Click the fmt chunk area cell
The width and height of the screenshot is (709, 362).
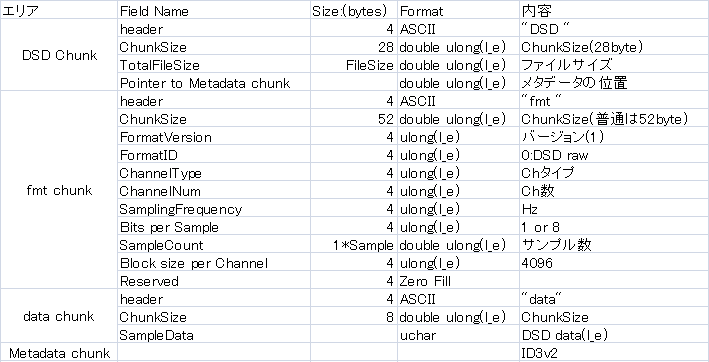59,190
